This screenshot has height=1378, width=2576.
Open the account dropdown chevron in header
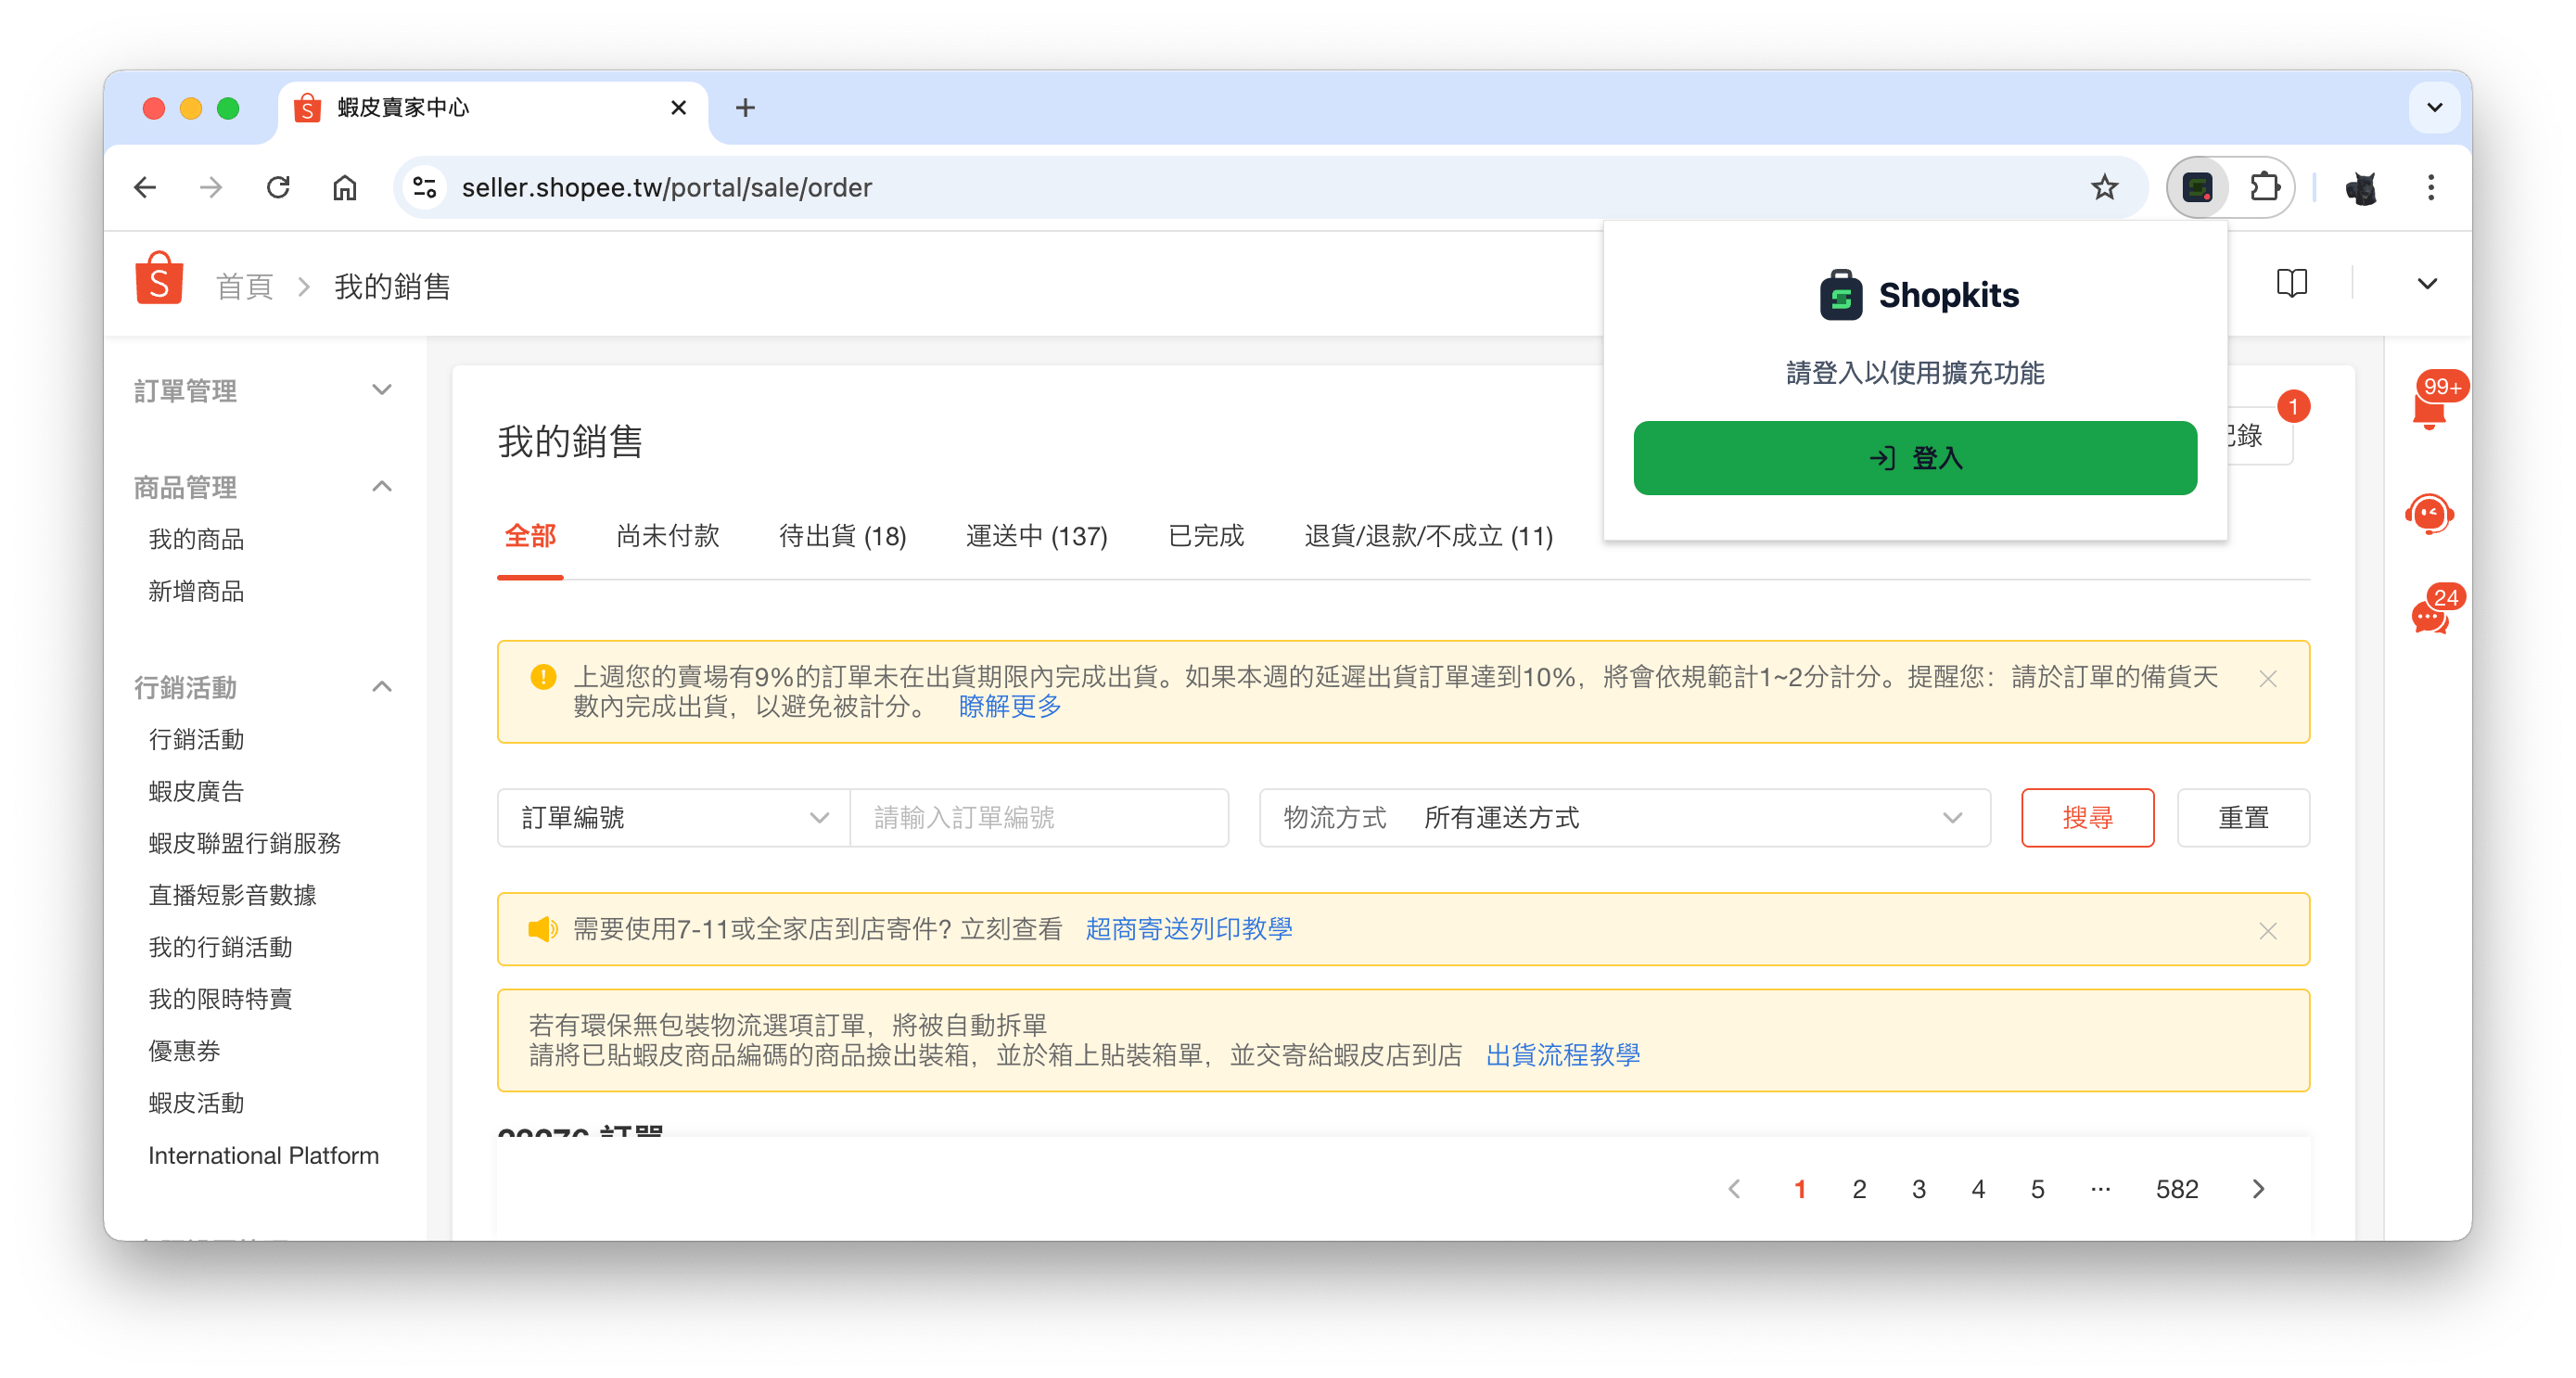pos(2426,284)
